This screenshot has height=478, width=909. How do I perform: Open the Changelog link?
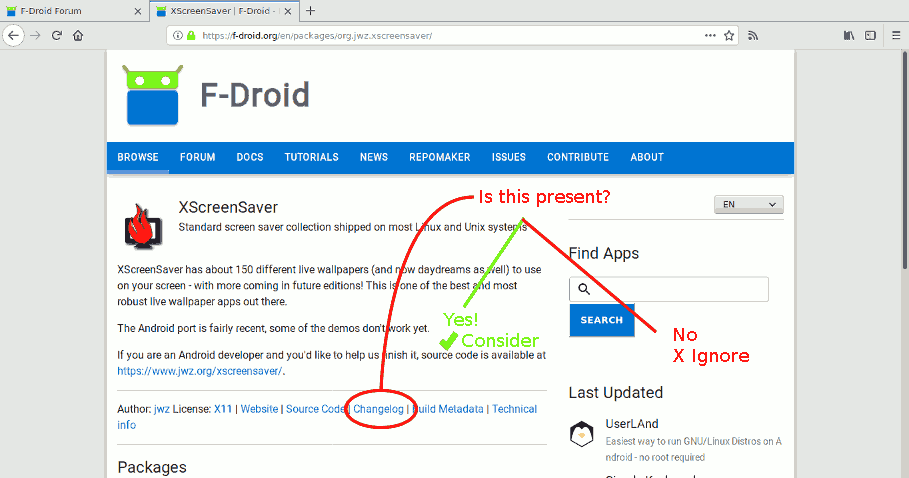pos(378,409)
